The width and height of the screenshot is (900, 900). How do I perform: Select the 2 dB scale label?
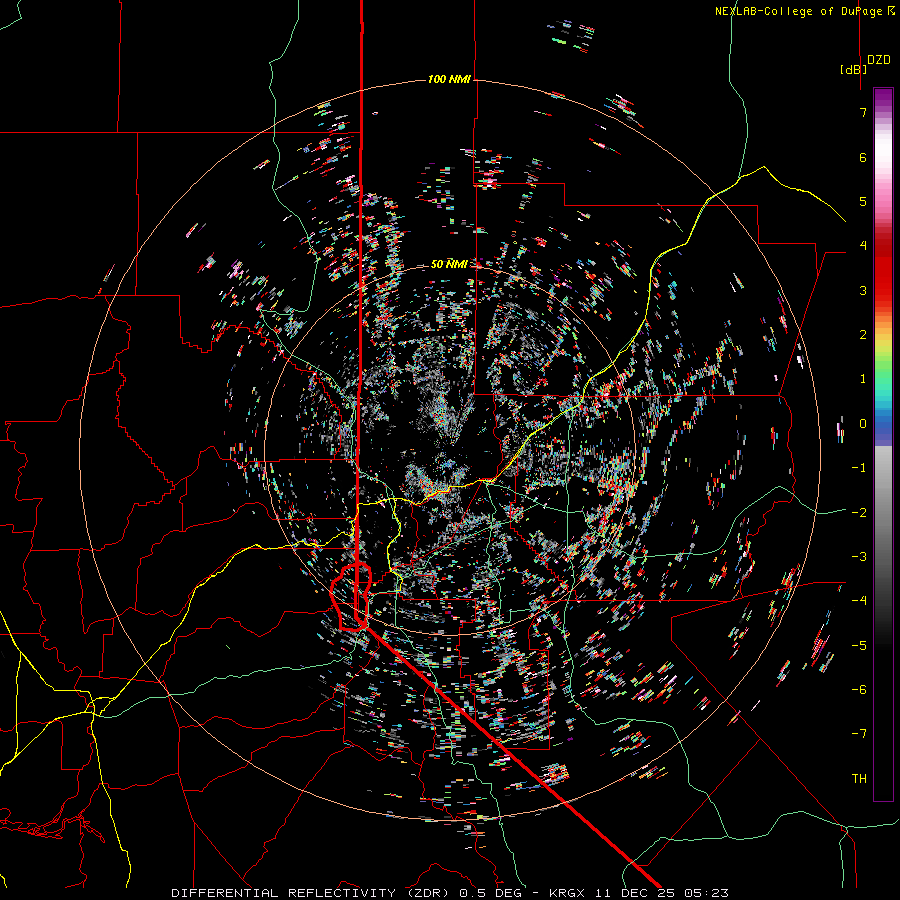point(863,335)
